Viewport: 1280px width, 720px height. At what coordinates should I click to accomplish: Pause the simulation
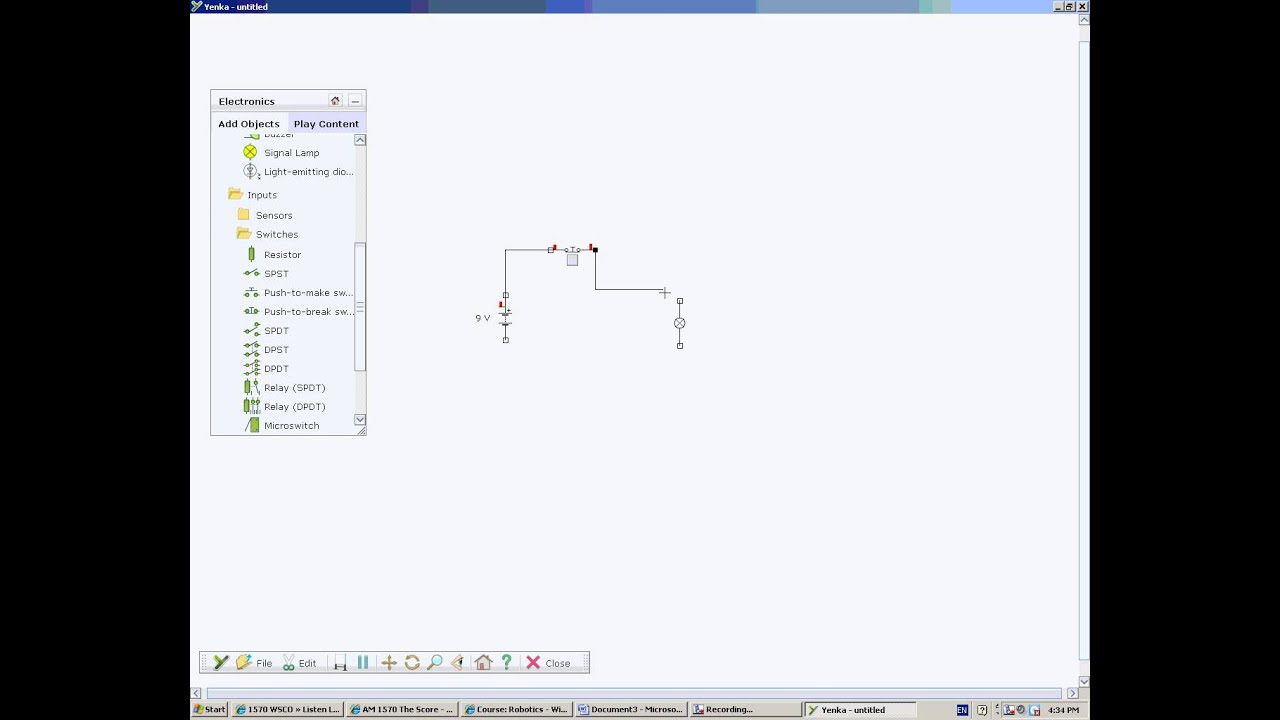[x=363, y=663]
